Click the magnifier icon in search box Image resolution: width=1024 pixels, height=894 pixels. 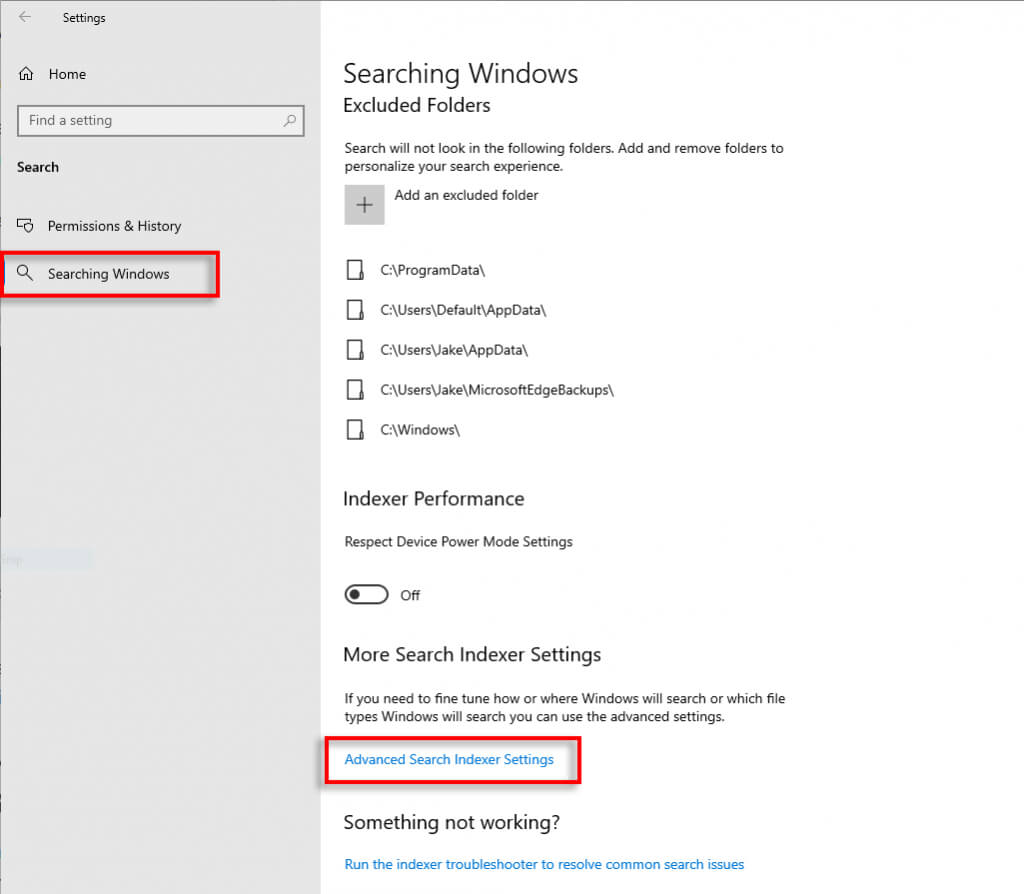(290, 121)
